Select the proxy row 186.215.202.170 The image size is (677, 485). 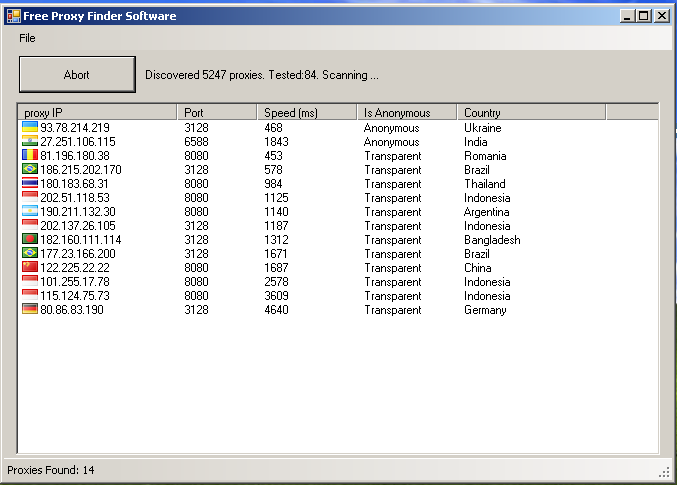pyautogui.click(x=81, y=170)
